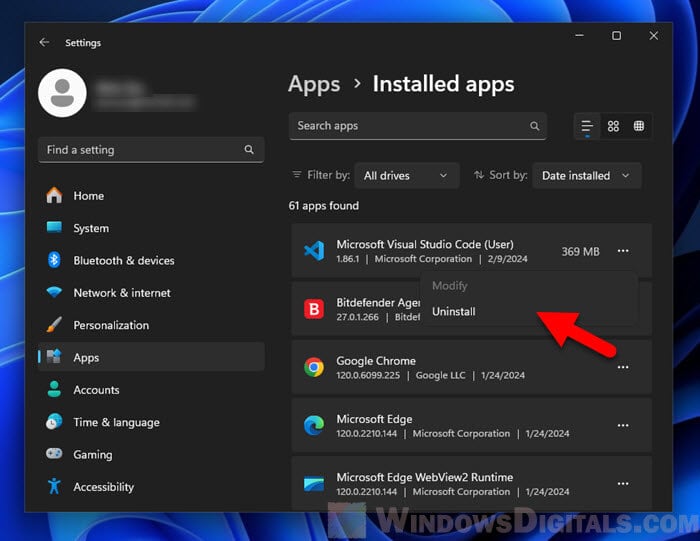Click the Bitdefender app icon

314,309
